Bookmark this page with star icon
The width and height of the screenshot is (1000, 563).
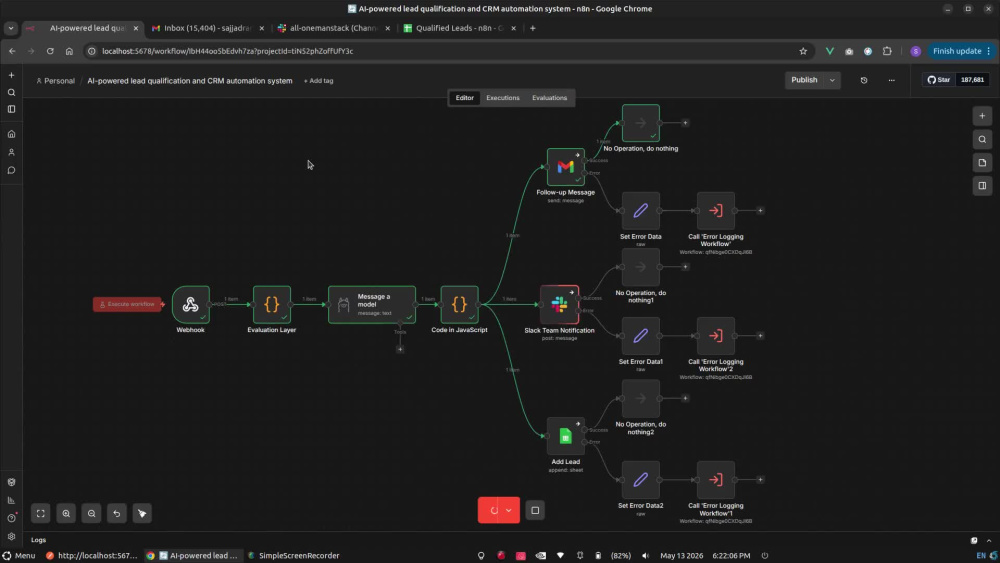point(803,51)
